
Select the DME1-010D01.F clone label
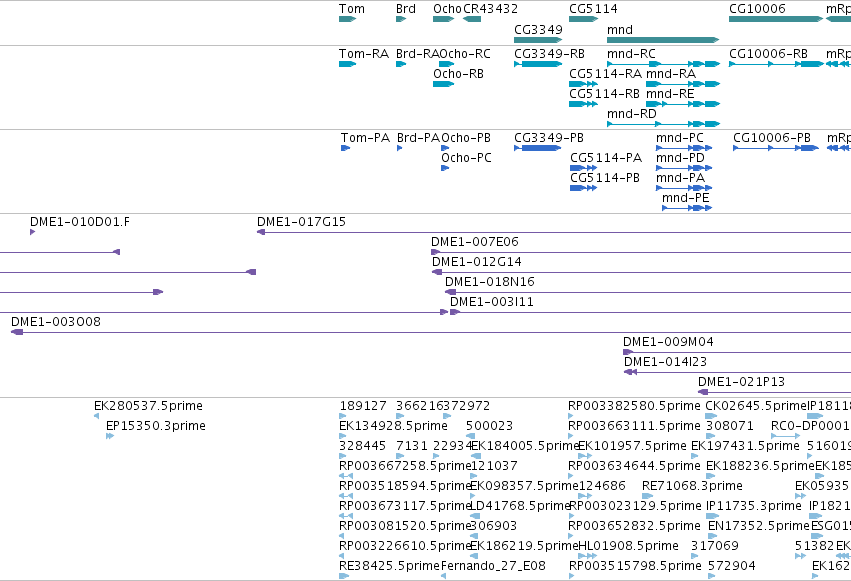click(x=80, y=222)
